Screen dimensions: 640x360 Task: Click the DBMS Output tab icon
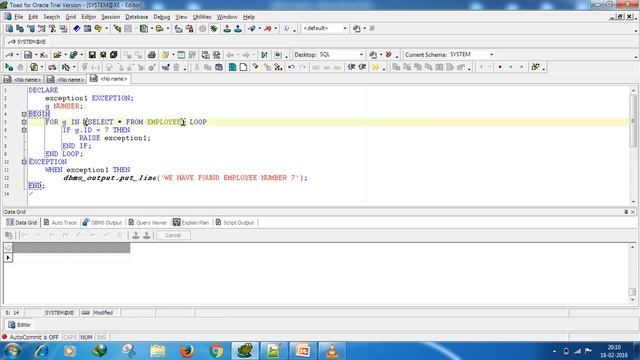86,222
